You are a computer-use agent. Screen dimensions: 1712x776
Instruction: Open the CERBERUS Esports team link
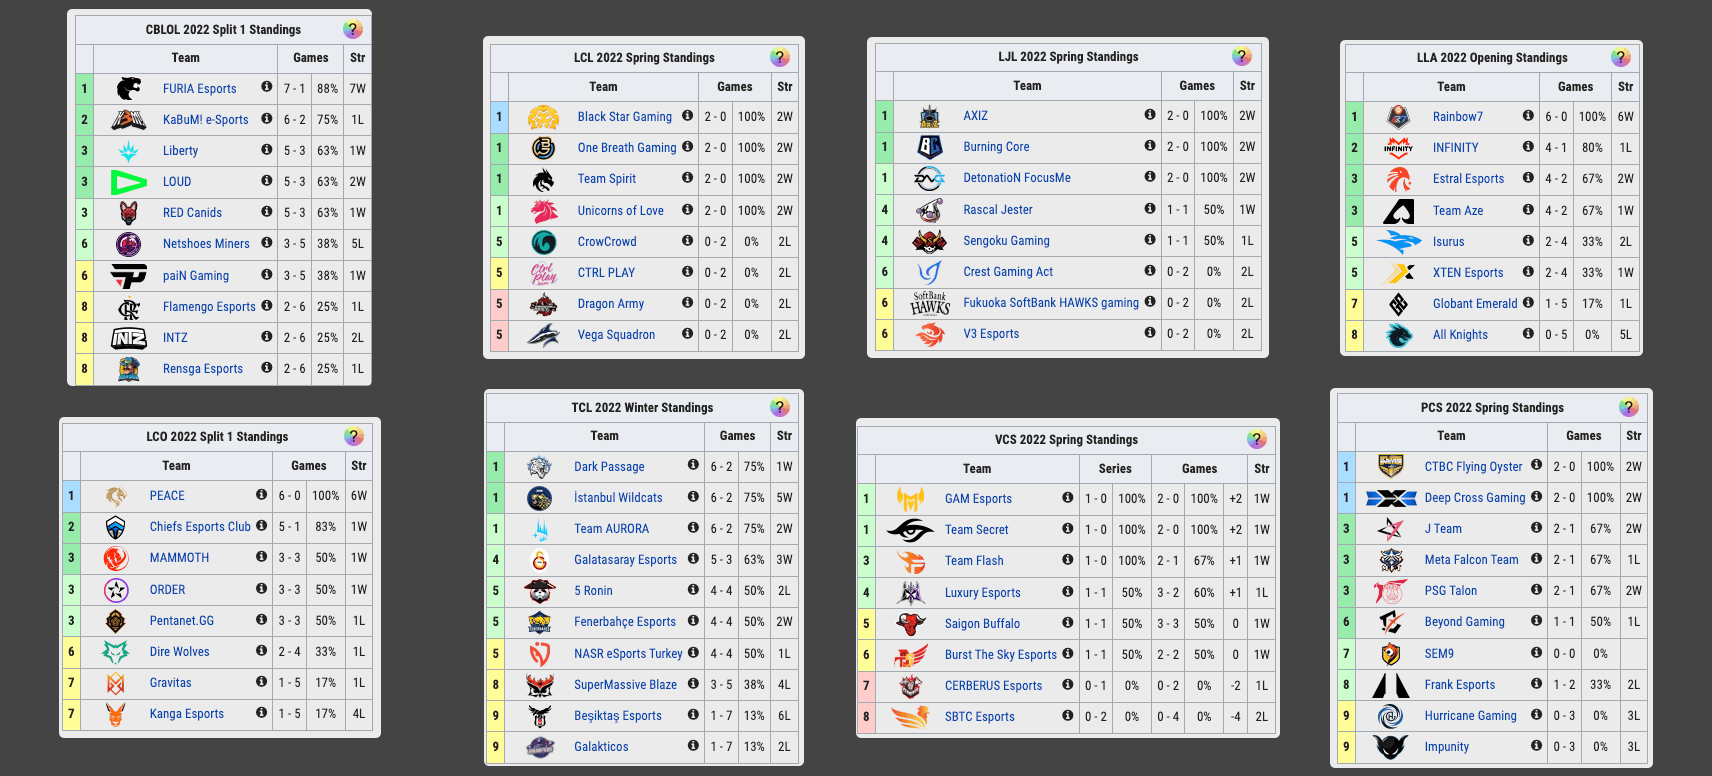click(994, 686)
